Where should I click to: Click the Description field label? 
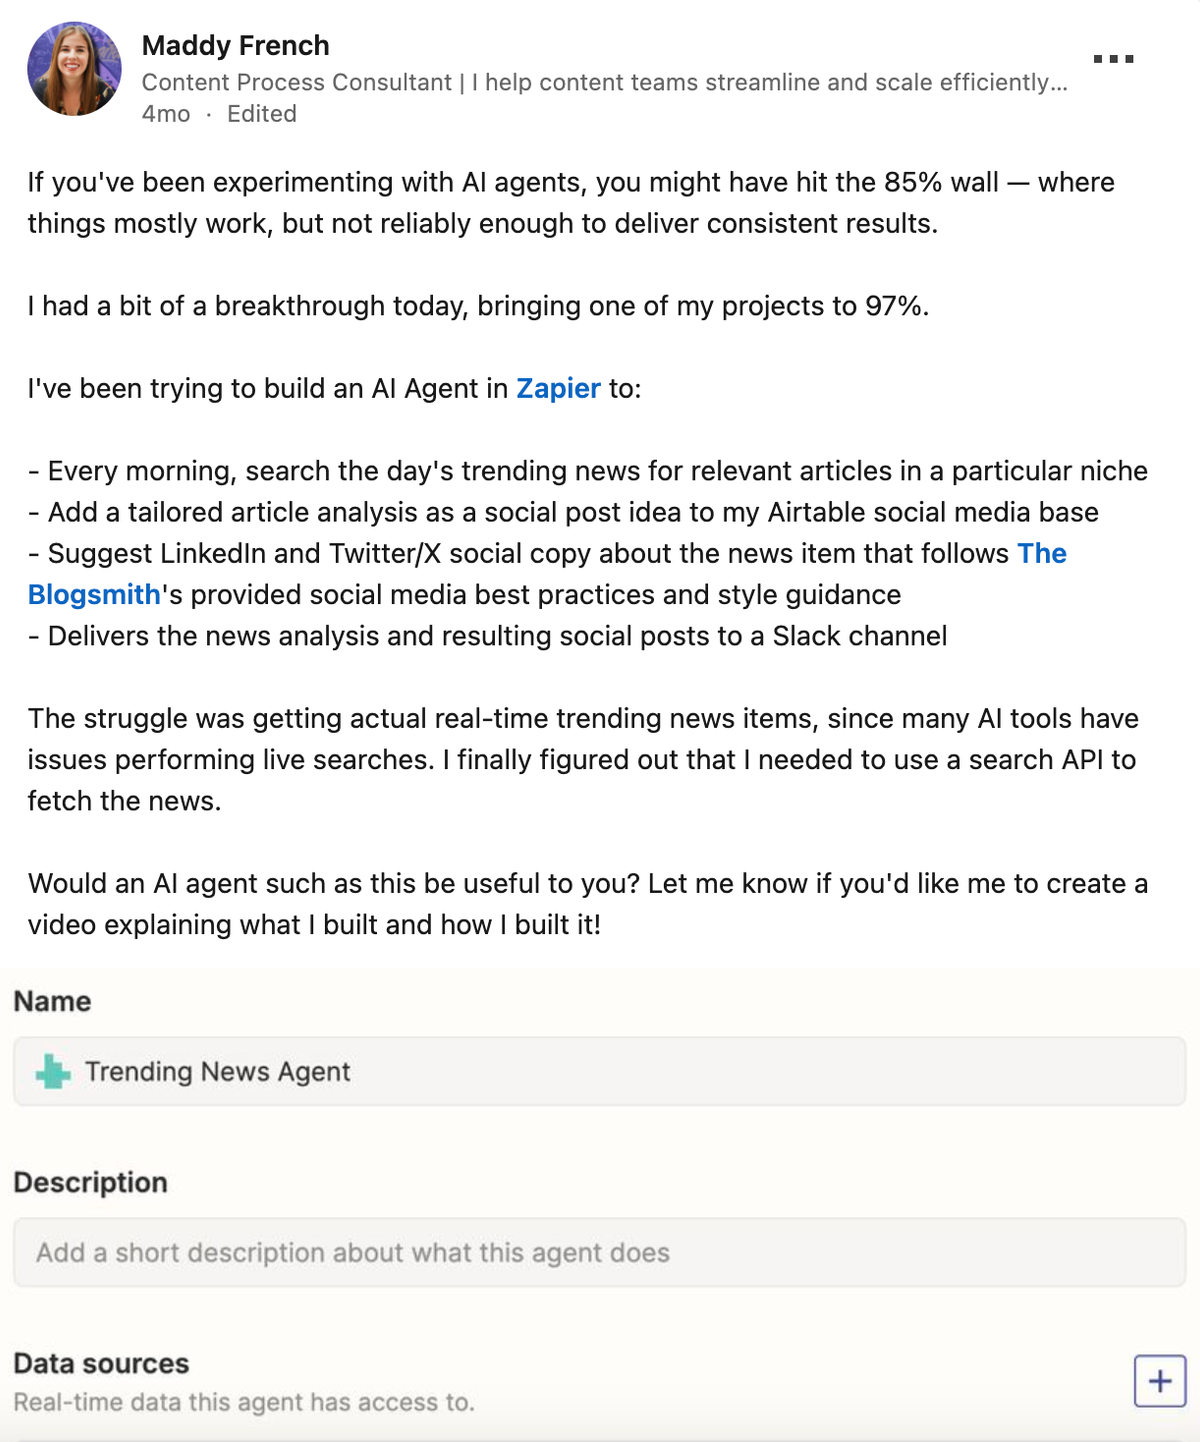pos(90,1182)
